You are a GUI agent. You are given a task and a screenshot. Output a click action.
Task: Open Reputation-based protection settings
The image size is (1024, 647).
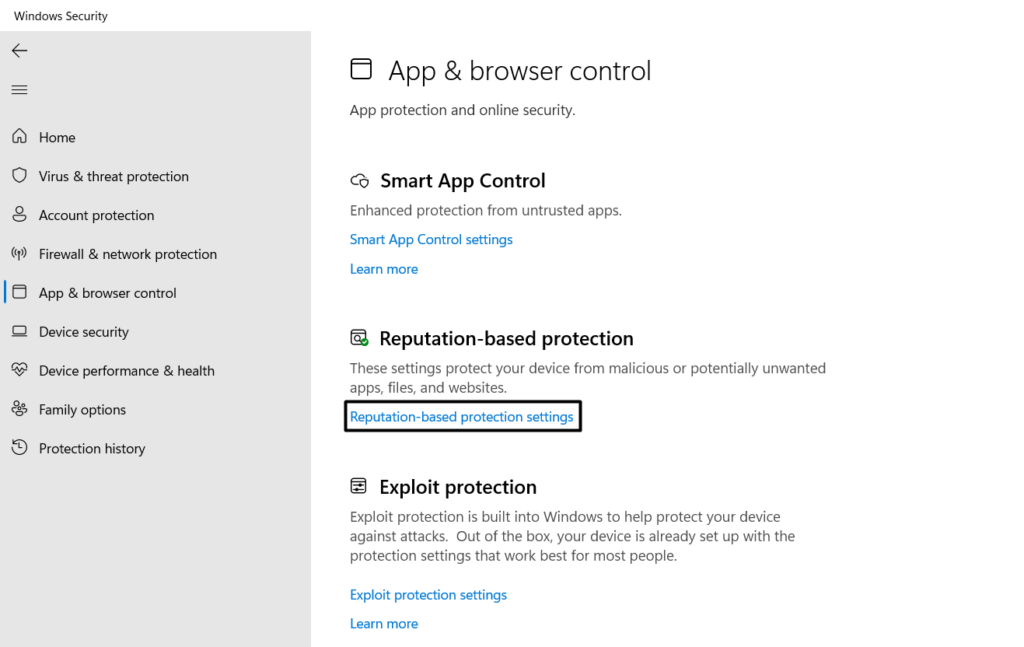pyautogui.click(x=462, y=417)
